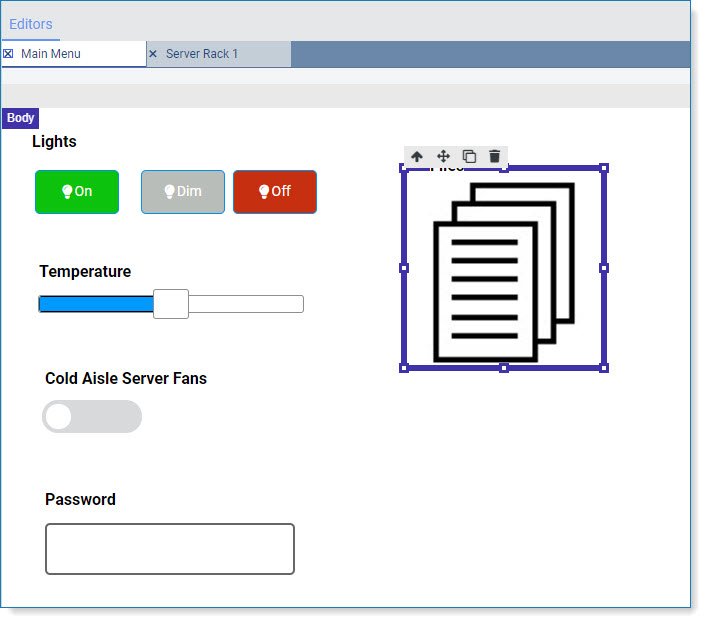
Task: Close the Server Rack 1 tab
Action: point(153,54)
